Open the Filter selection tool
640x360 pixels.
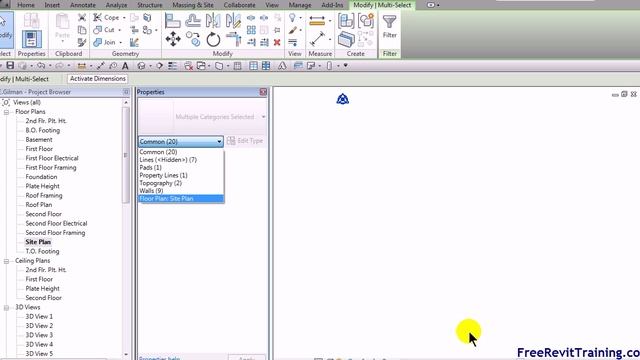click(389, 27)
